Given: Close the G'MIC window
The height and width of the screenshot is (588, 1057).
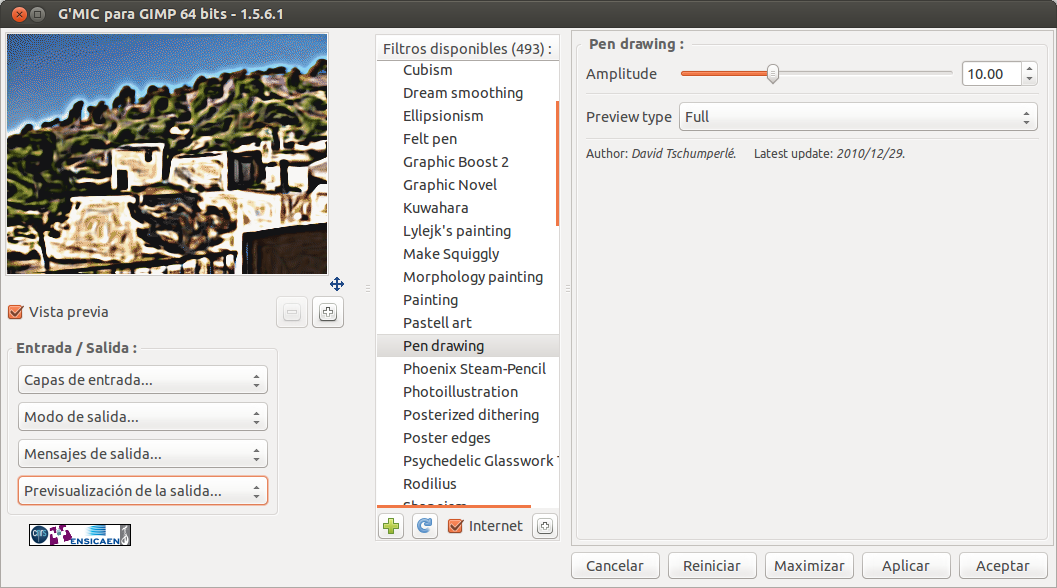Looking at the screenshot, I should coord(20,13).
